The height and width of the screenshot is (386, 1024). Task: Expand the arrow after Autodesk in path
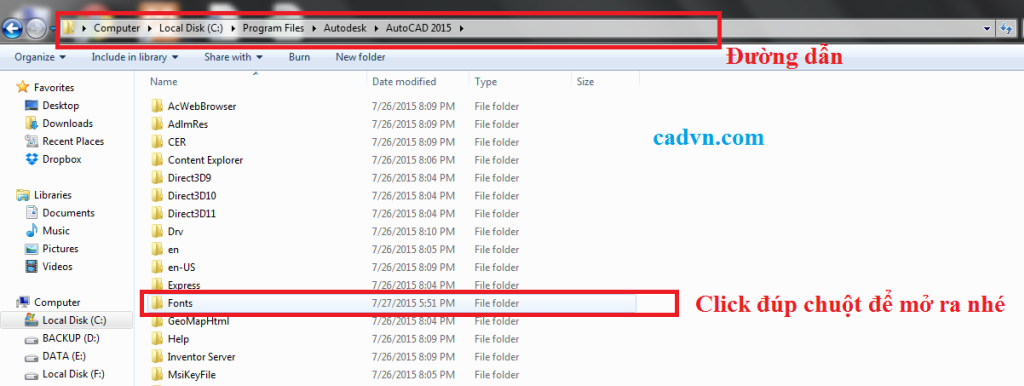pos(376,29)
